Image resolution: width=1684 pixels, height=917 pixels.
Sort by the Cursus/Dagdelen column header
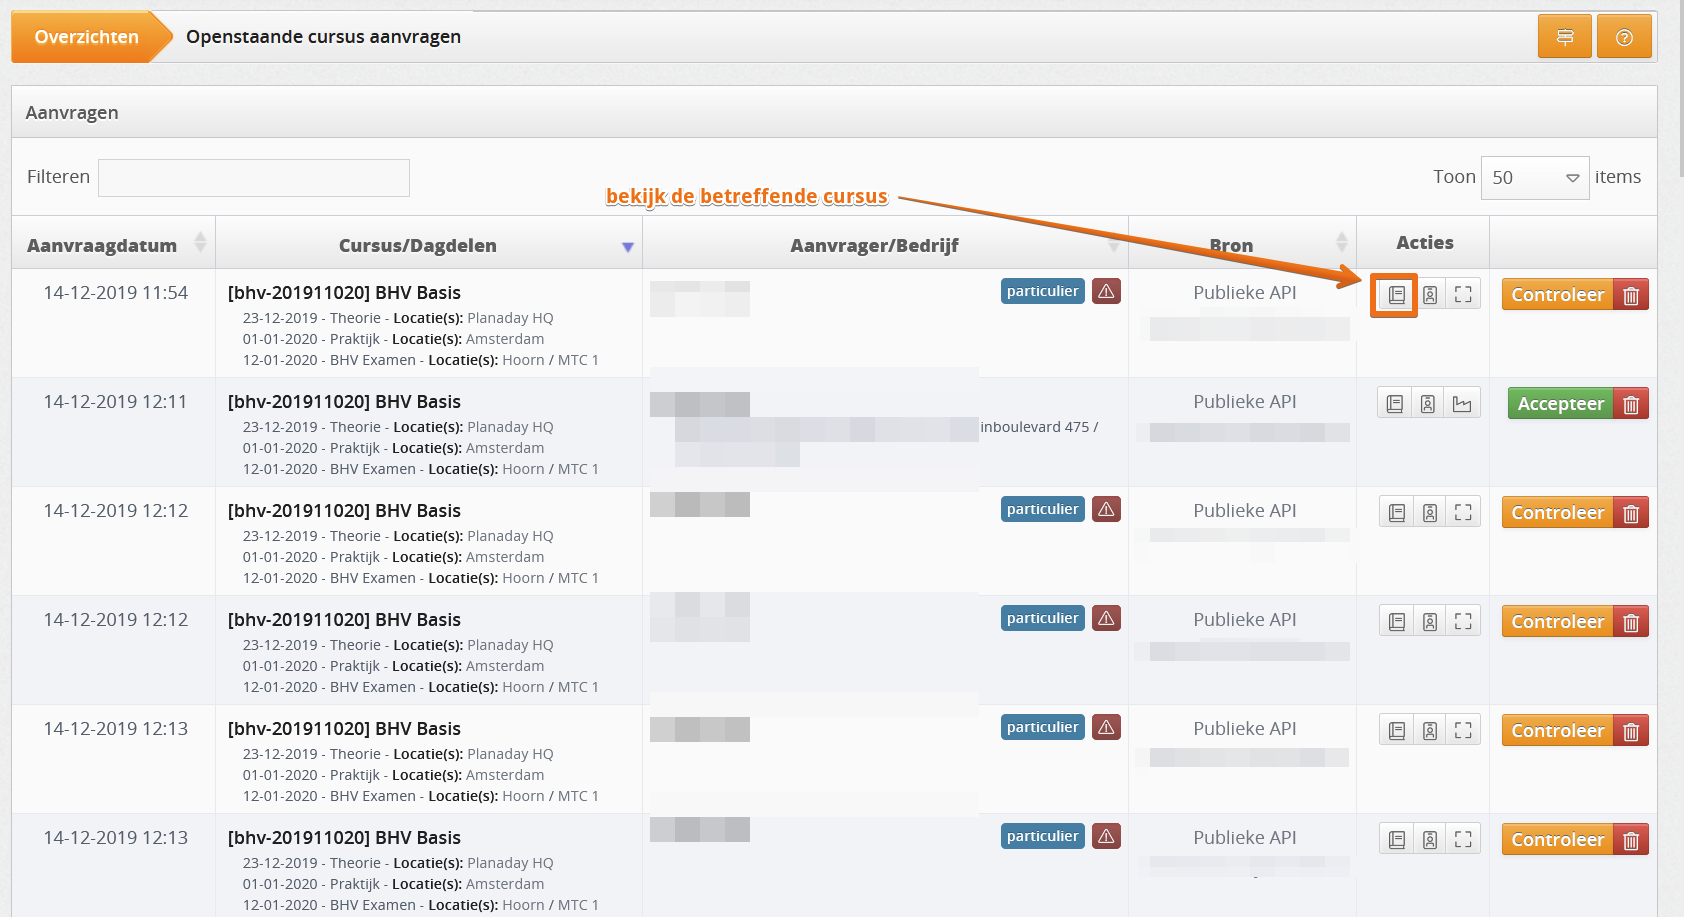[x=429, y=243]
